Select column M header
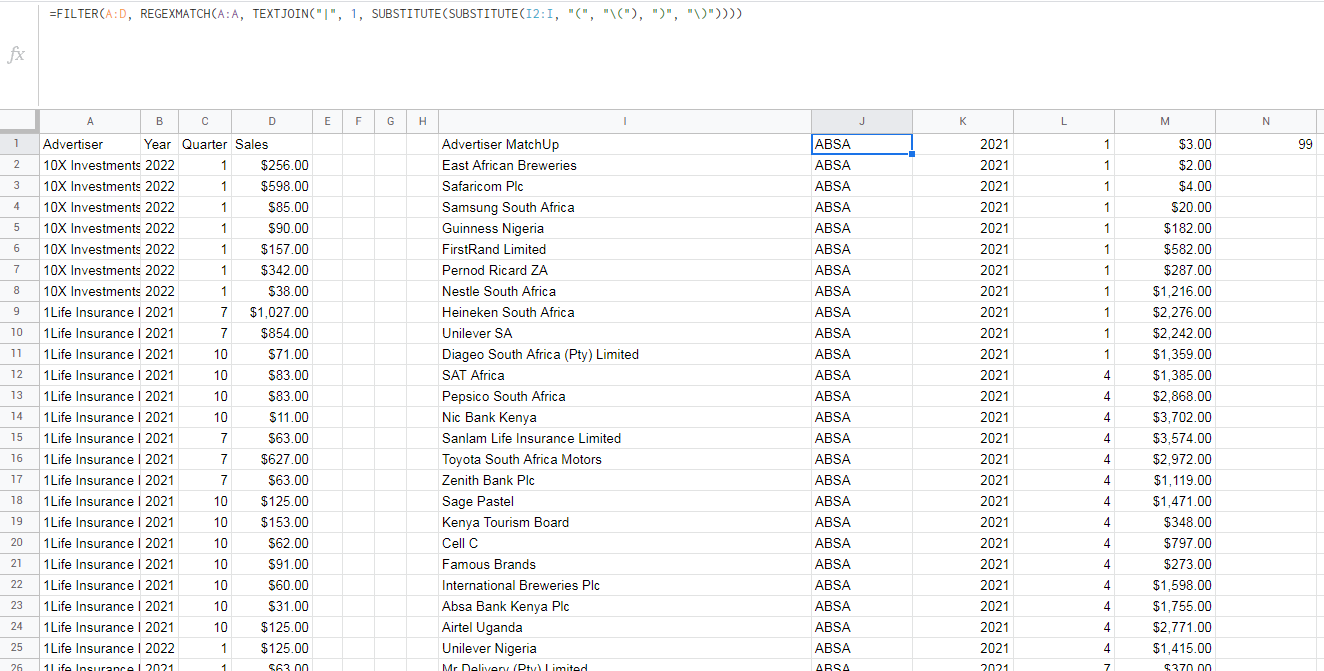Viewport: 1324px width, 671px height. click(1165, 121)
